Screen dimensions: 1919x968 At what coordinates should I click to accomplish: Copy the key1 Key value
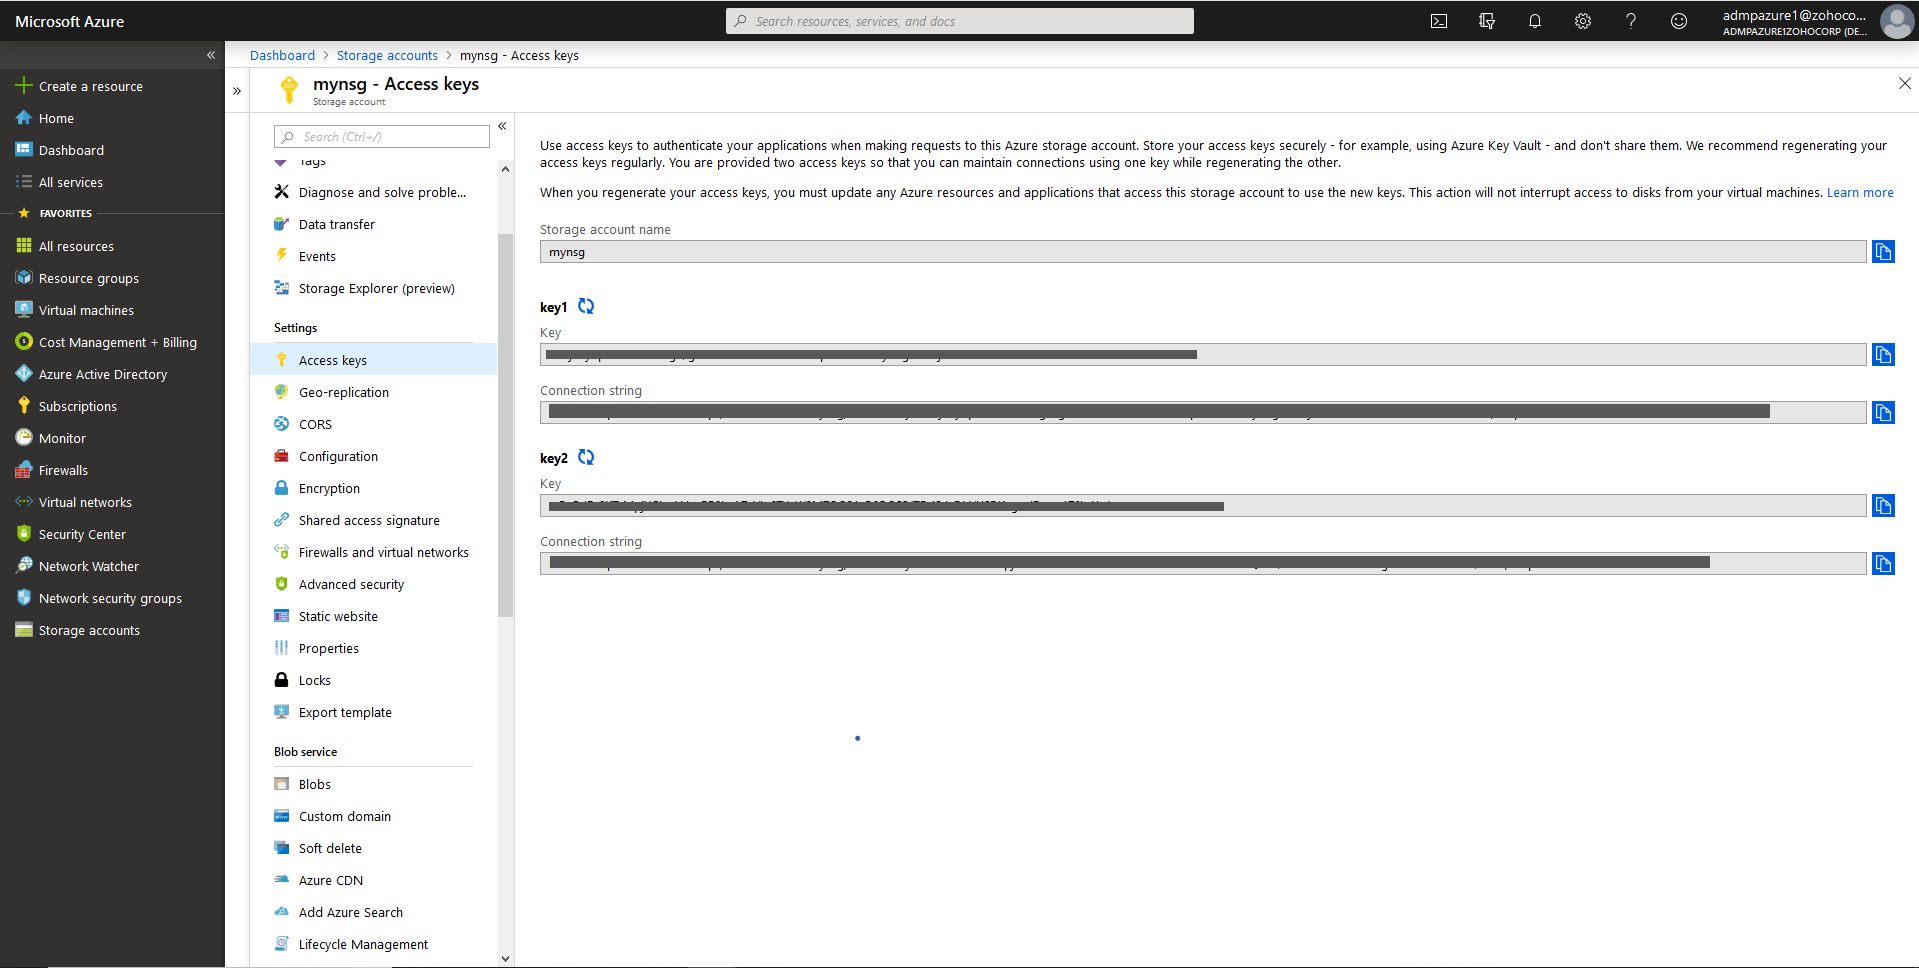tap(1883, 355)
